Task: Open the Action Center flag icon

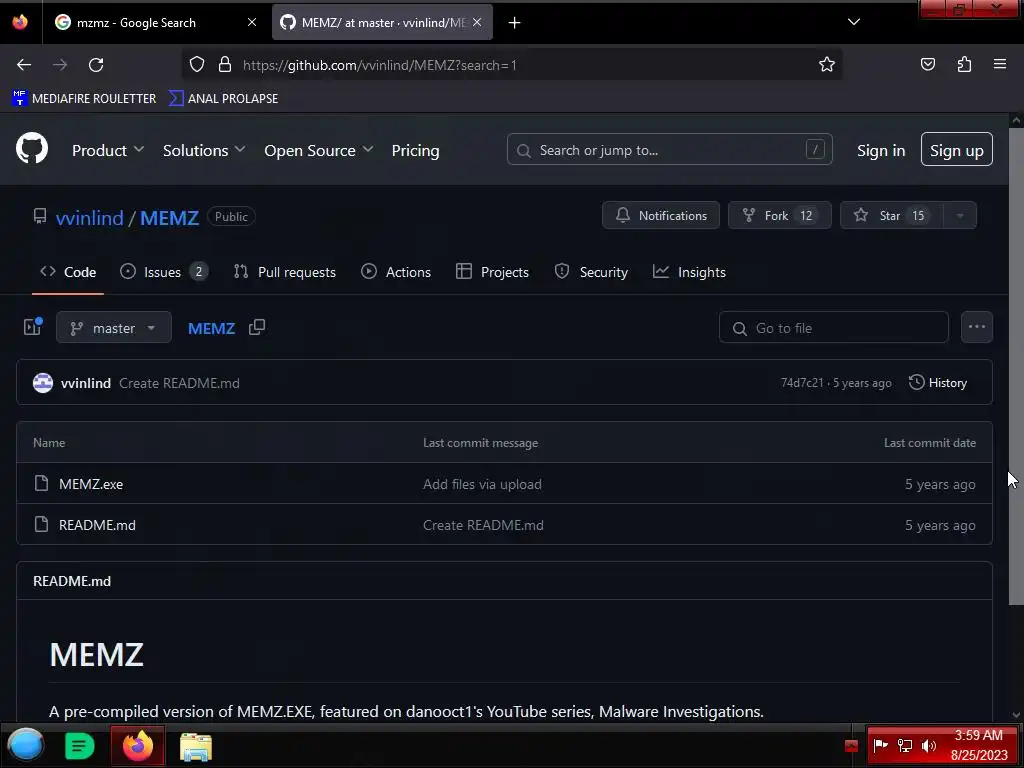Action: (x=880, y=746)
